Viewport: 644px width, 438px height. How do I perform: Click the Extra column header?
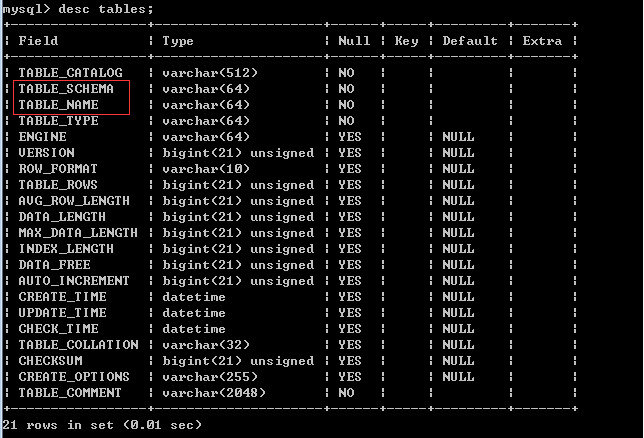[x=542, y=41]
